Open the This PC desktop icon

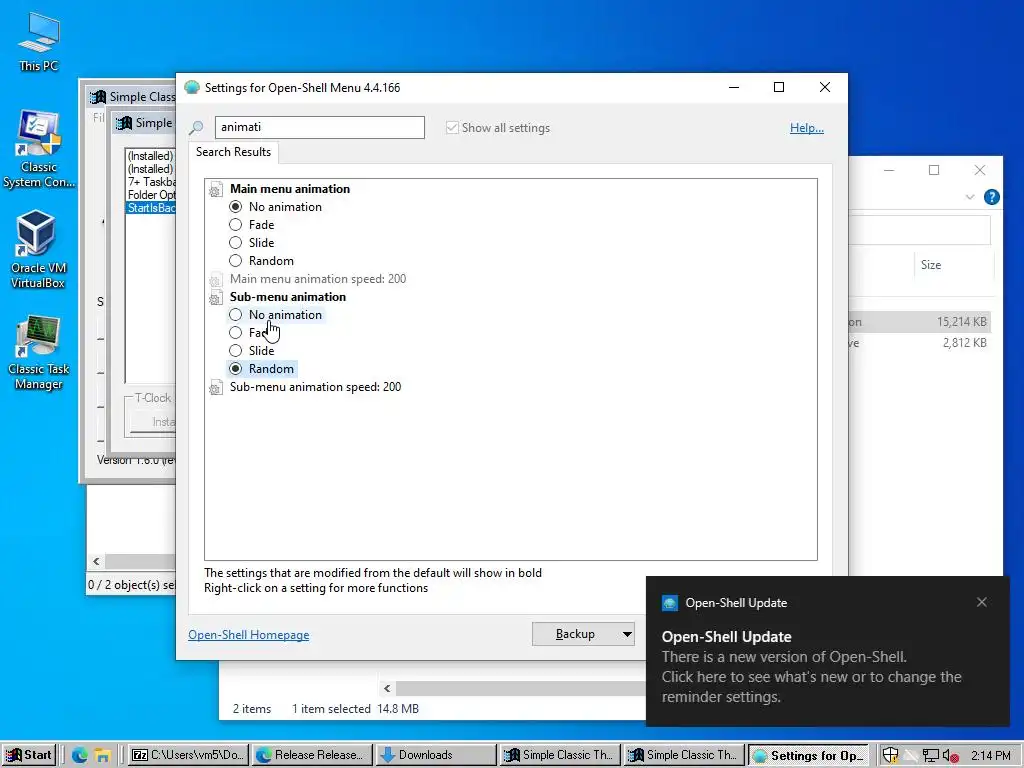[x=38, y=42]
